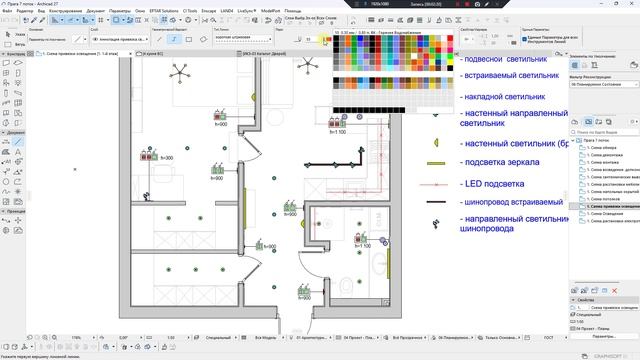Select the Marquee (Бегущ) tool
Viewport: 640px width, 360px height.
pos(8,44)
